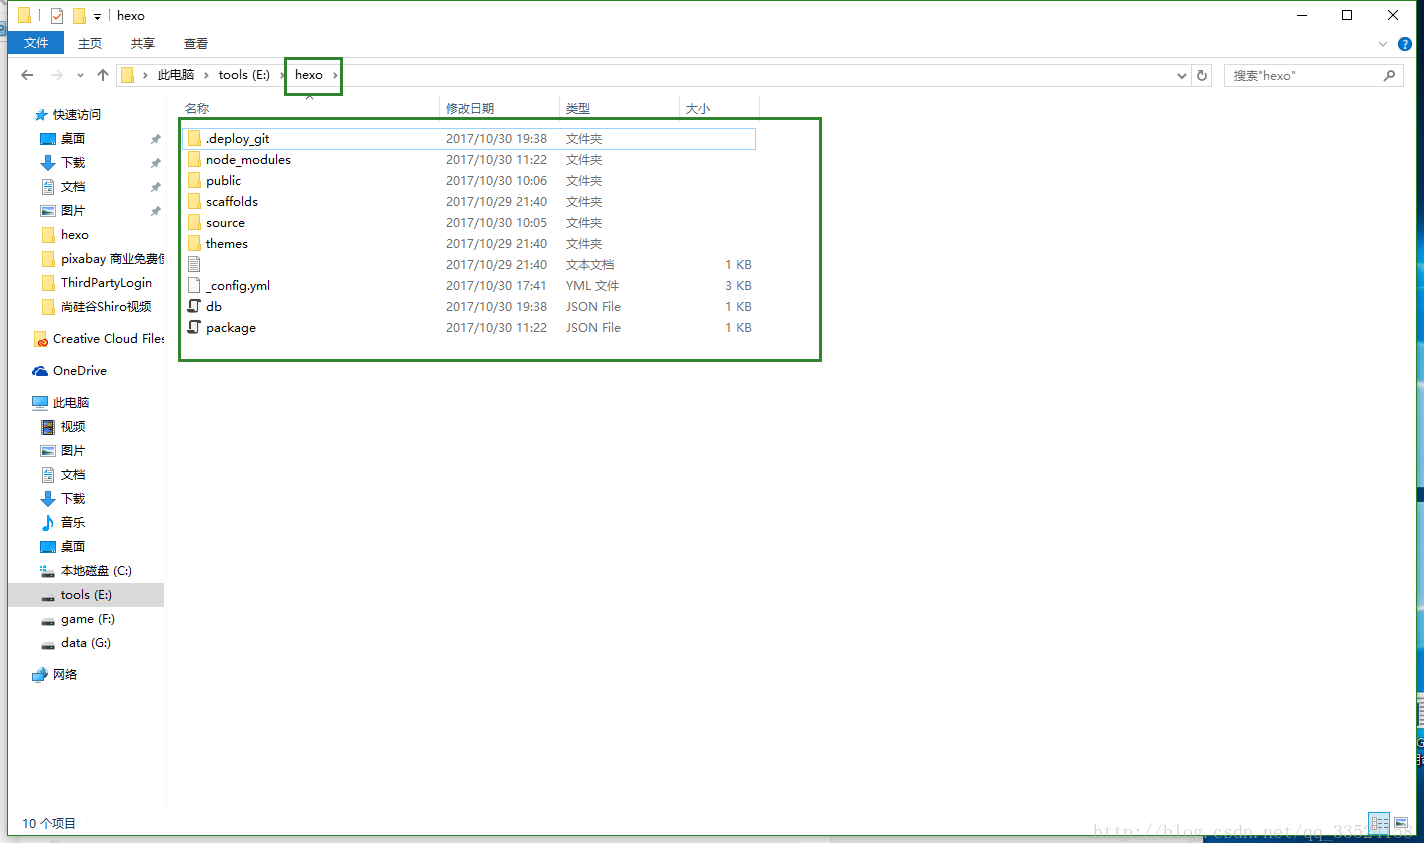The height and width of the screenshot is (852, 1424).
Task: Open 下载 under quick access
Action: pos(73,163)
